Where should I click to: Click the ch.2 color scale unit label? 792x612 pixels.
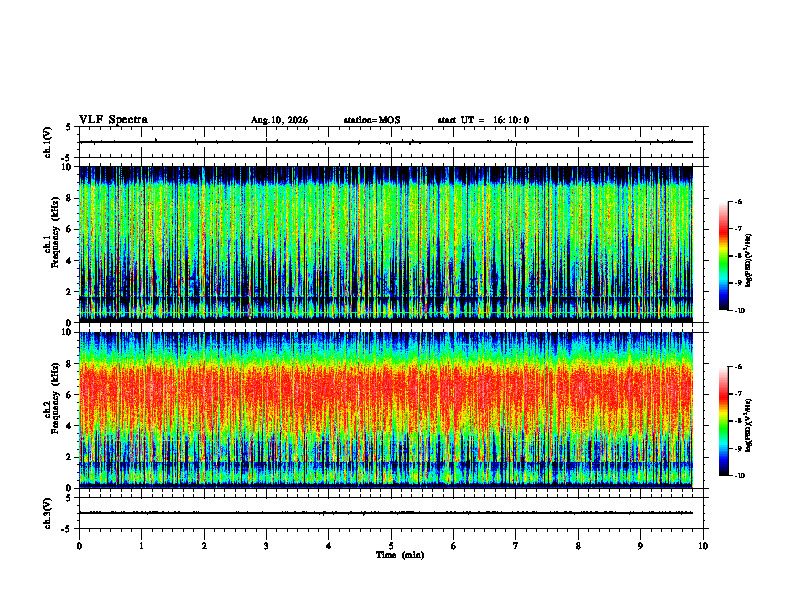(749, 425)
